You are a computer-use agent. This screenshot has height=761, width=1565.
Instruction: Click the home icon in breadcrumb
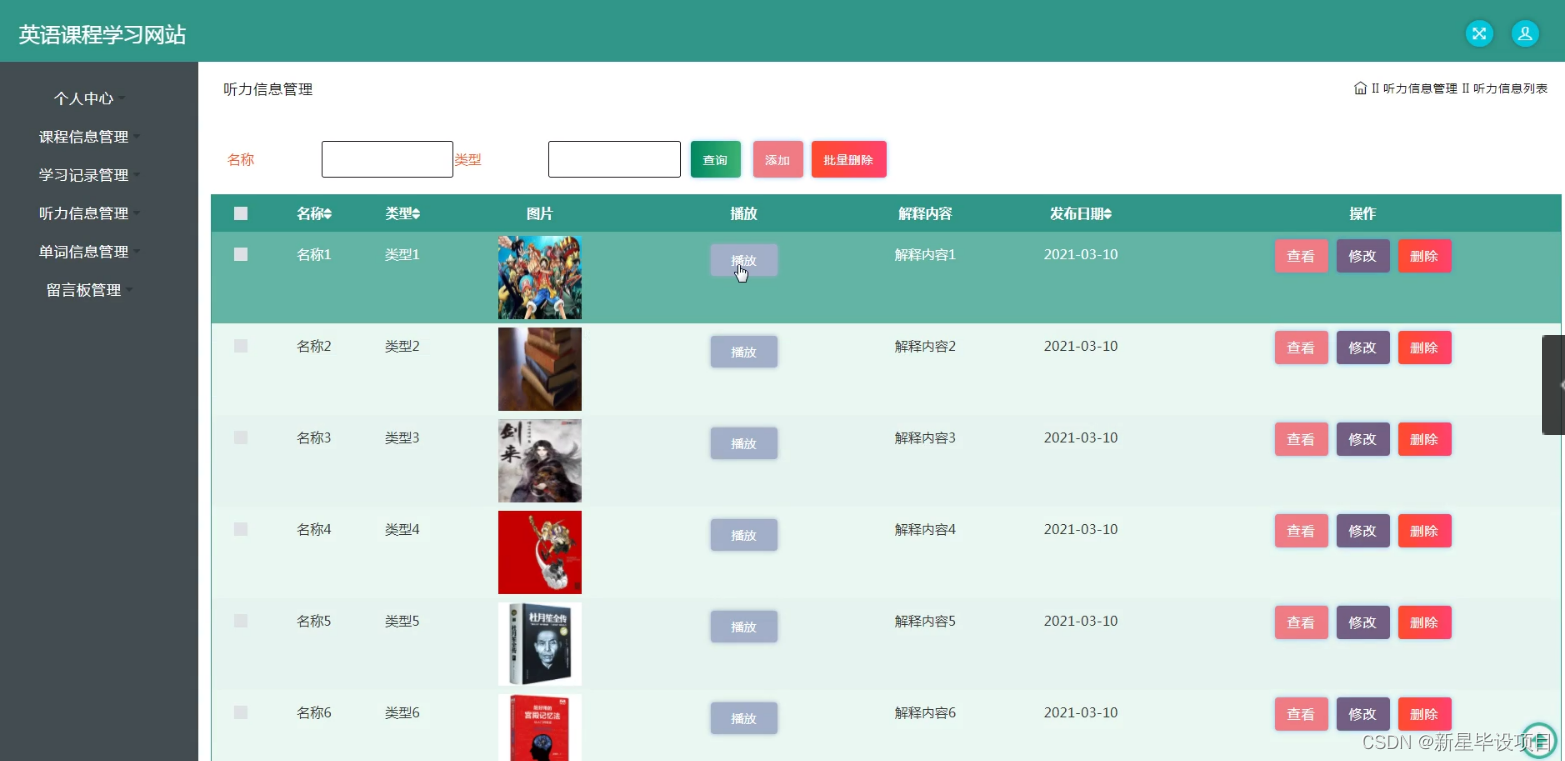pos(1359,88)
